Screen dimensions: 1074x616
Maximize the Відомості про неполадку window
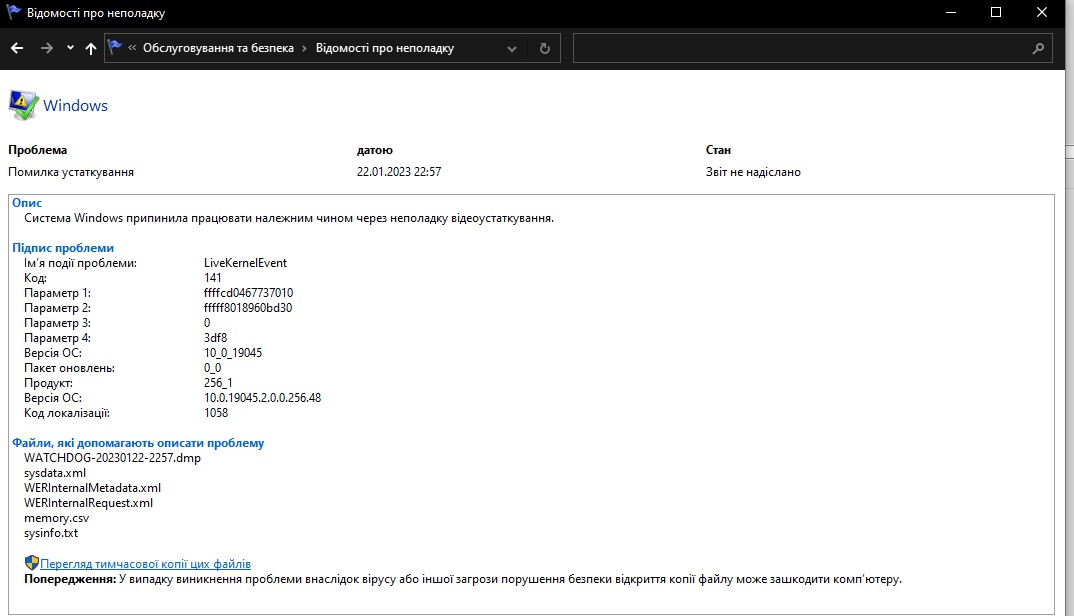click(x=996, y=12)
